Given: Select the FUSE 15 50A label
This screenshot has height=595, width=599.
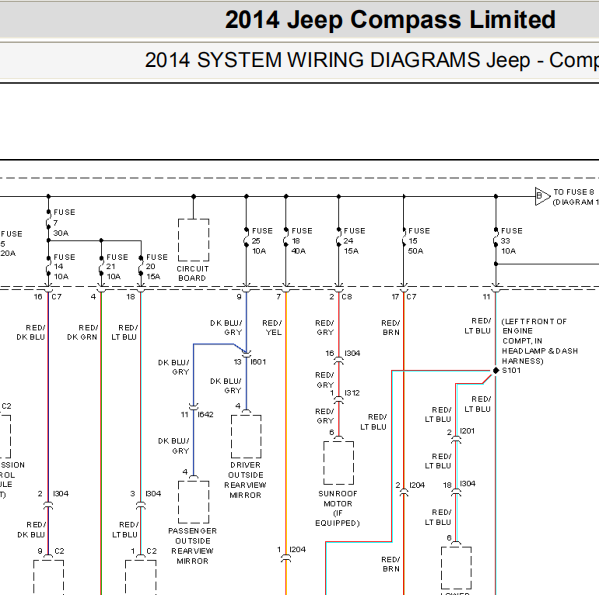Looking at the screenshot, I should (x=419, y=241).
